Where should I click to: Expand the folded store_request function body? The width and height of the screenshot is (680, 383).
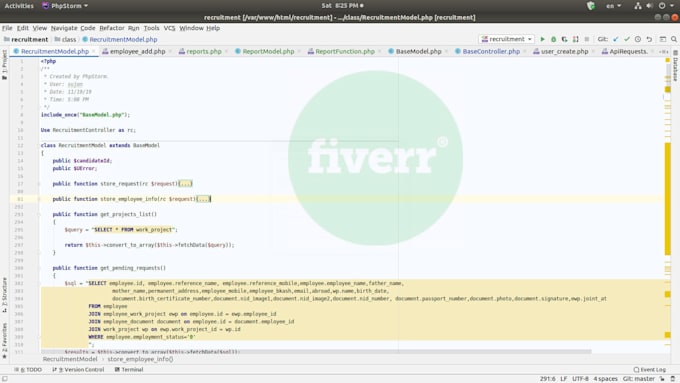[185, 183]
